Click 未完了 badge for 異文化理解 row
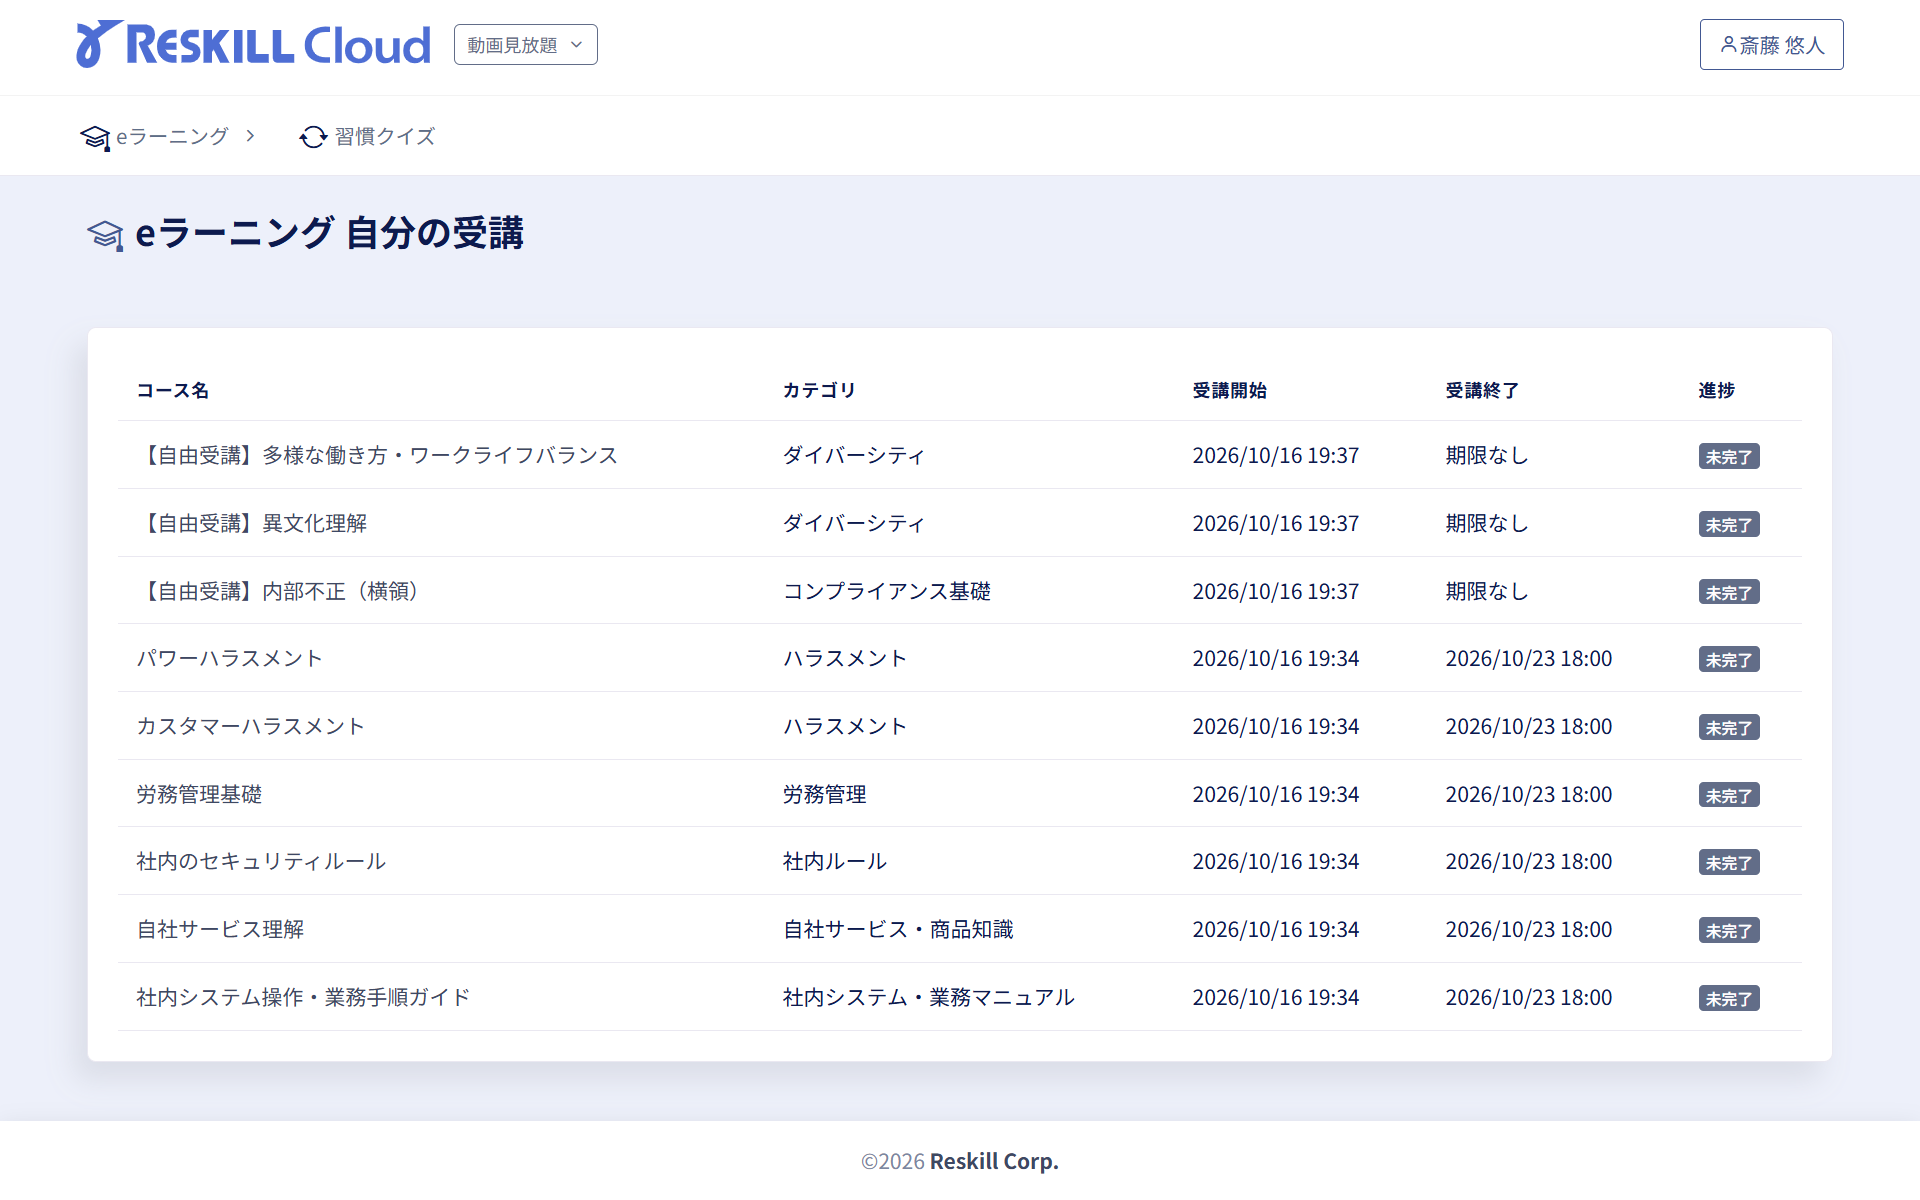1920x1200 pixels. tap(1729, 524)
